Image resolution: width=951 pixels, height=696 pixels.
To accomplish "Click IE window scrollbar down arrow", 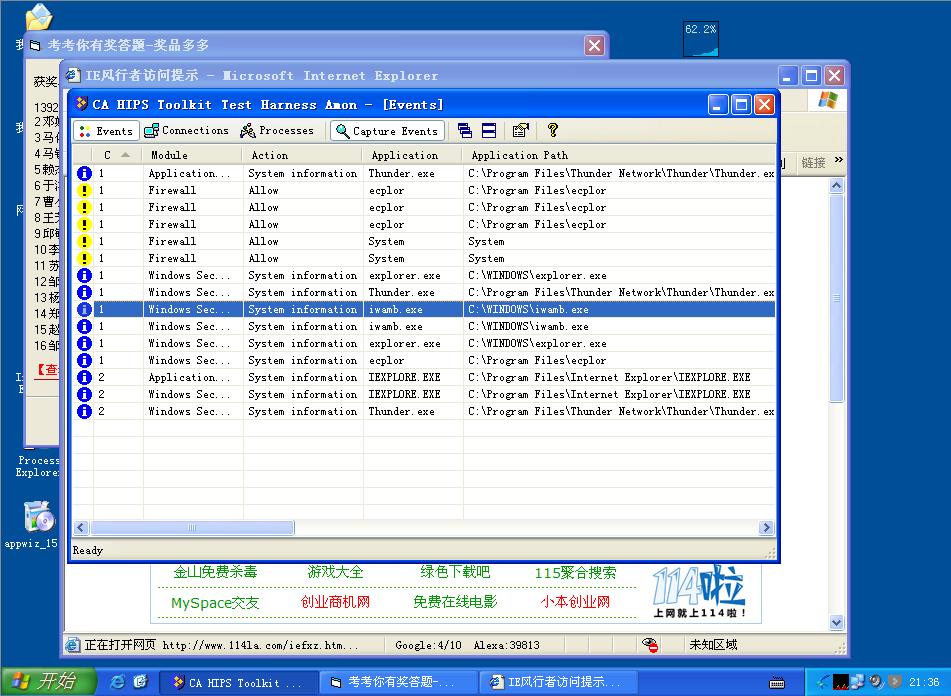I will pos(837,622).
